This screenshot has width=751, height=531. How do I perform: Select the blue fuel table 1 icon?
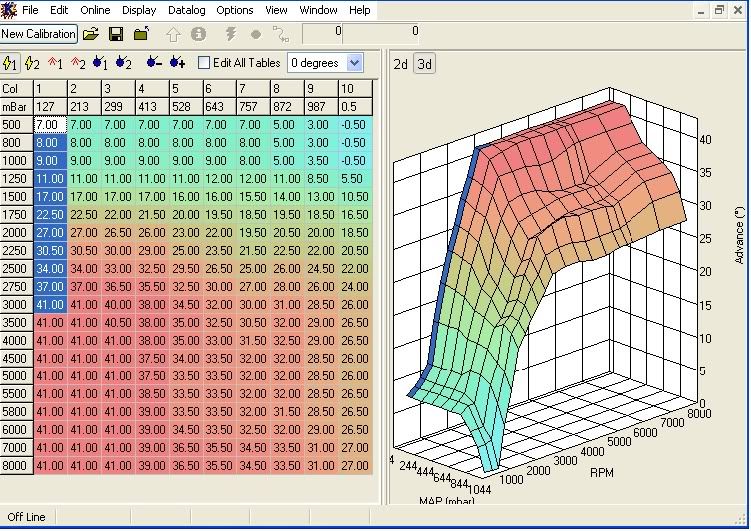pyautogui.click(x=100, y=63)
